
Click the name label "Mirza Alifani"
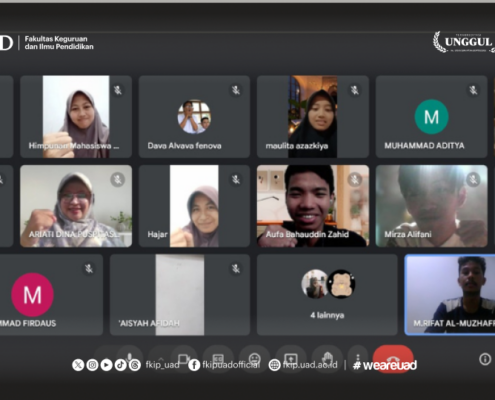408,234
